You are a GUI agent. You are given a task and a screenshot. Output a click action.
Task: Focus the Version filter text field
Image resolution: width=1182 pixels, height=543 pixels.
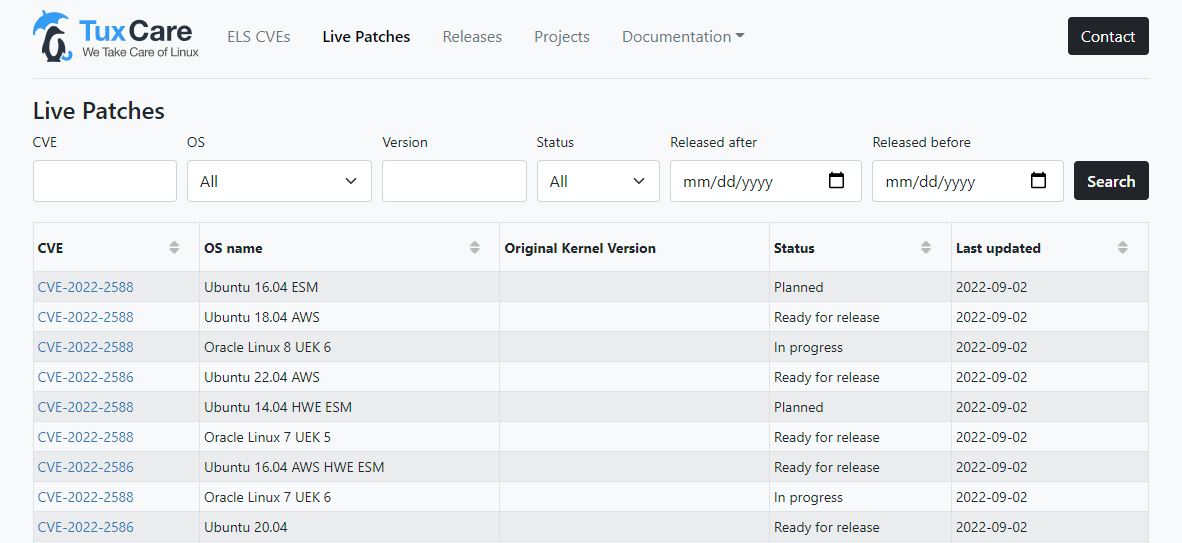(x=454, y=181)
